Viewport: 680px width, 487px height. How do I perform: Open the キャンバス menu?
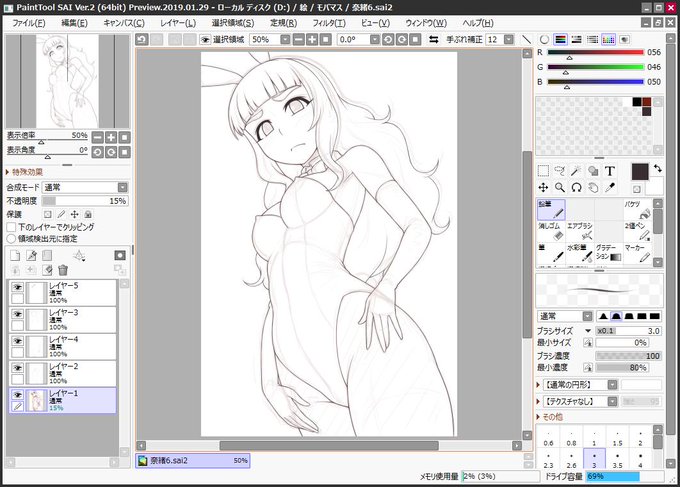[124, 23]
